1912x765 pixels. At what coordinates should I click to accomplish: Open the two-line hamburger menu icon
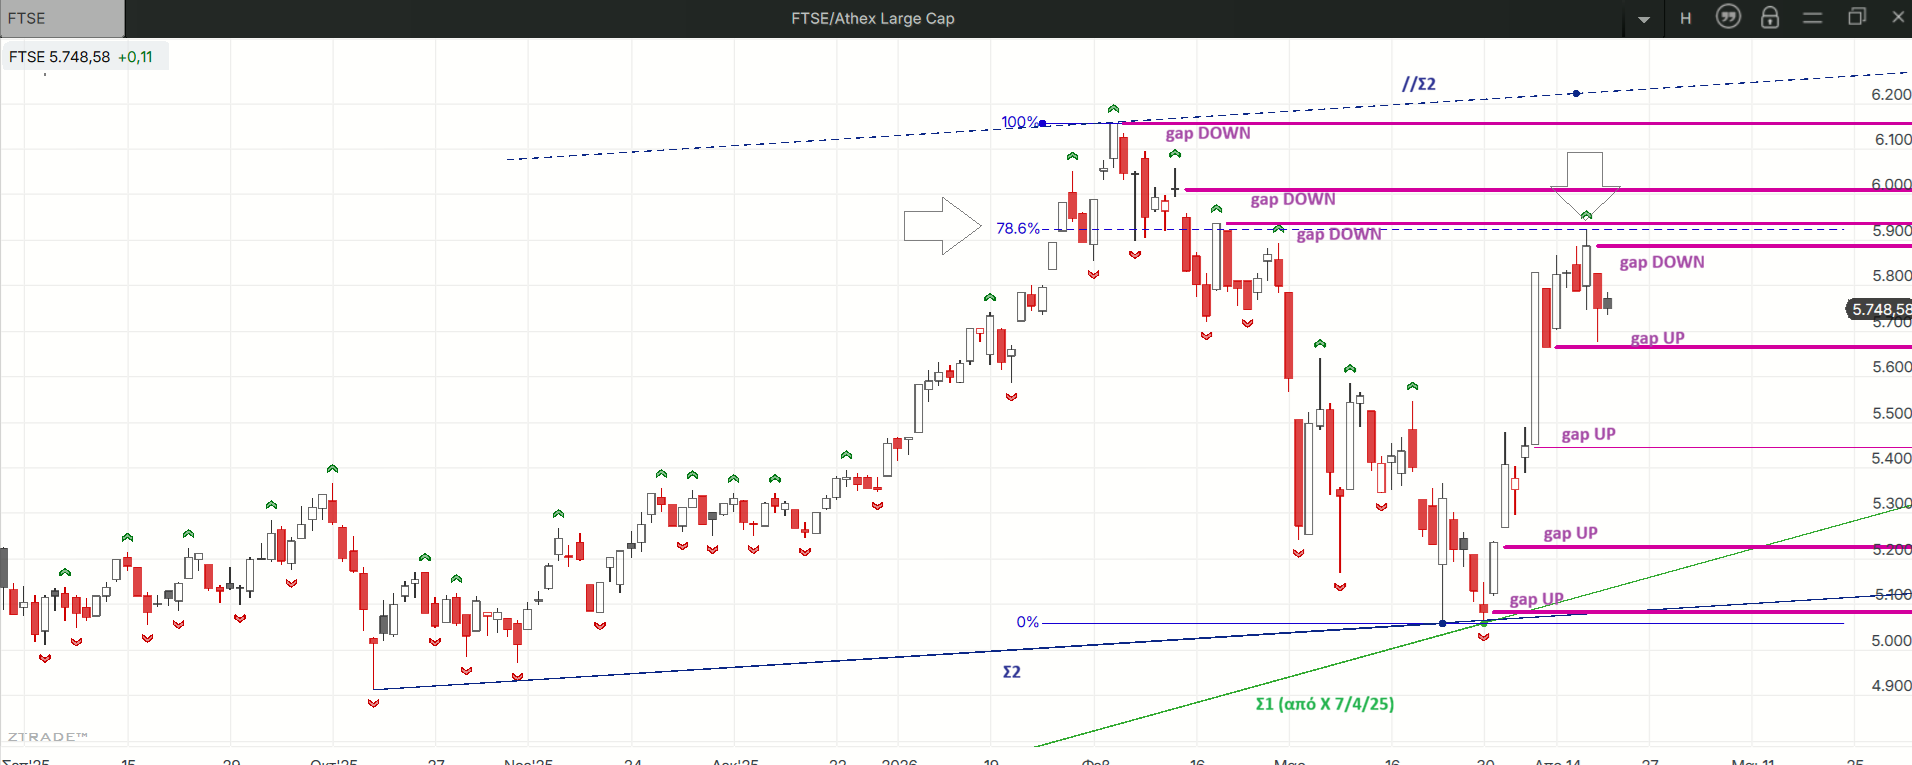coord(1812,18)
